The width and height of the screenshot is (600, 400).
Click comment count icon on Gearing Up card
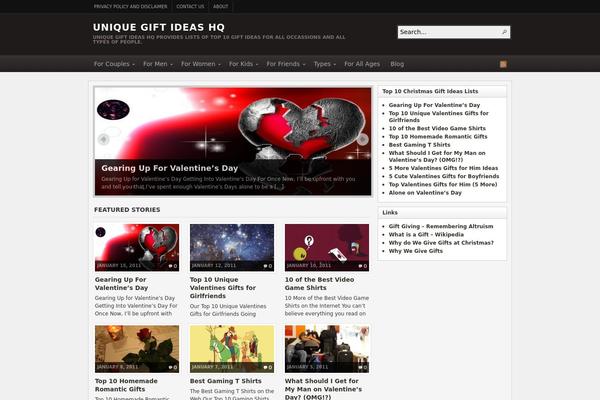tap(173, 266)
